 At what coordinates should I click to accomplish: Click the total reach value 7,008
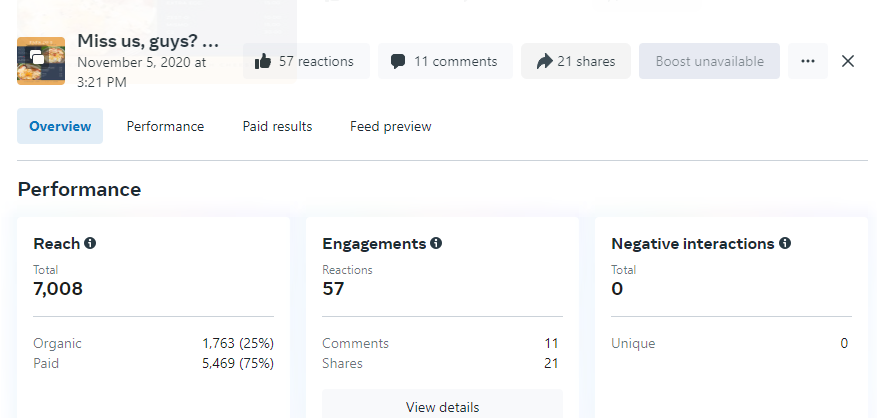click(58, 289)
